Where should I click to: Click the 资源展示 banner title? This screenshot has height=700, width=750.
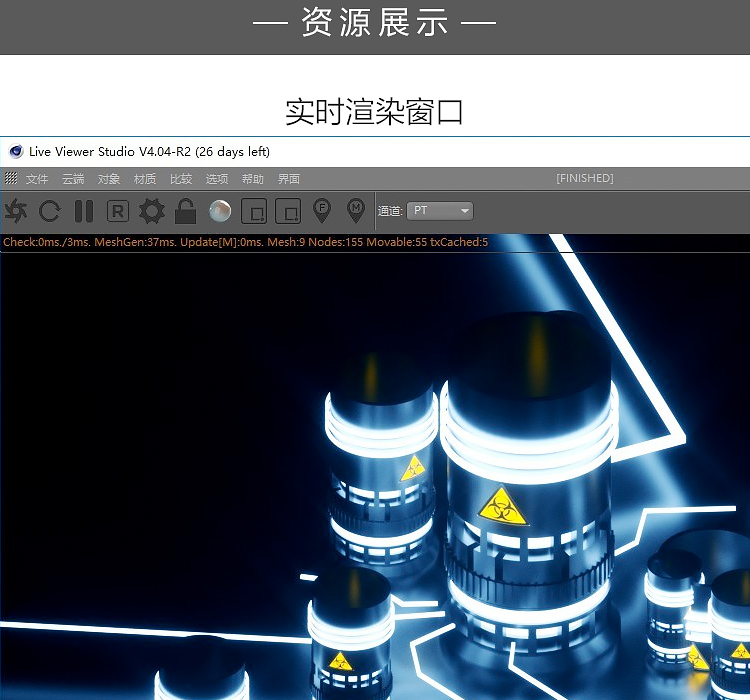tap(375, 22)
